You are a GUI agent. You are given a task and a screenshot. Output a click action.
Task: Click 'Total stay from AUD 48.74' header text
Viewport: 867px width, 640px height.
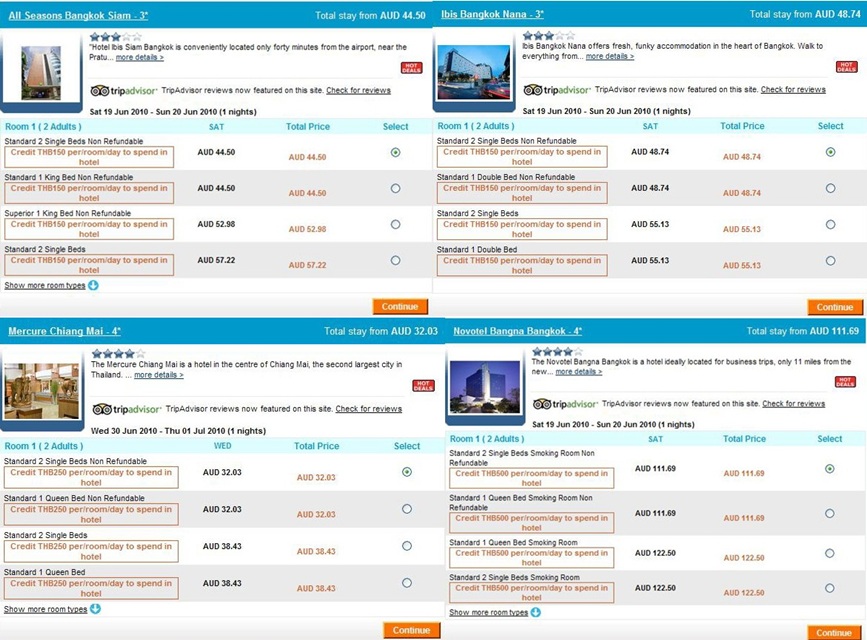(805, 14)
